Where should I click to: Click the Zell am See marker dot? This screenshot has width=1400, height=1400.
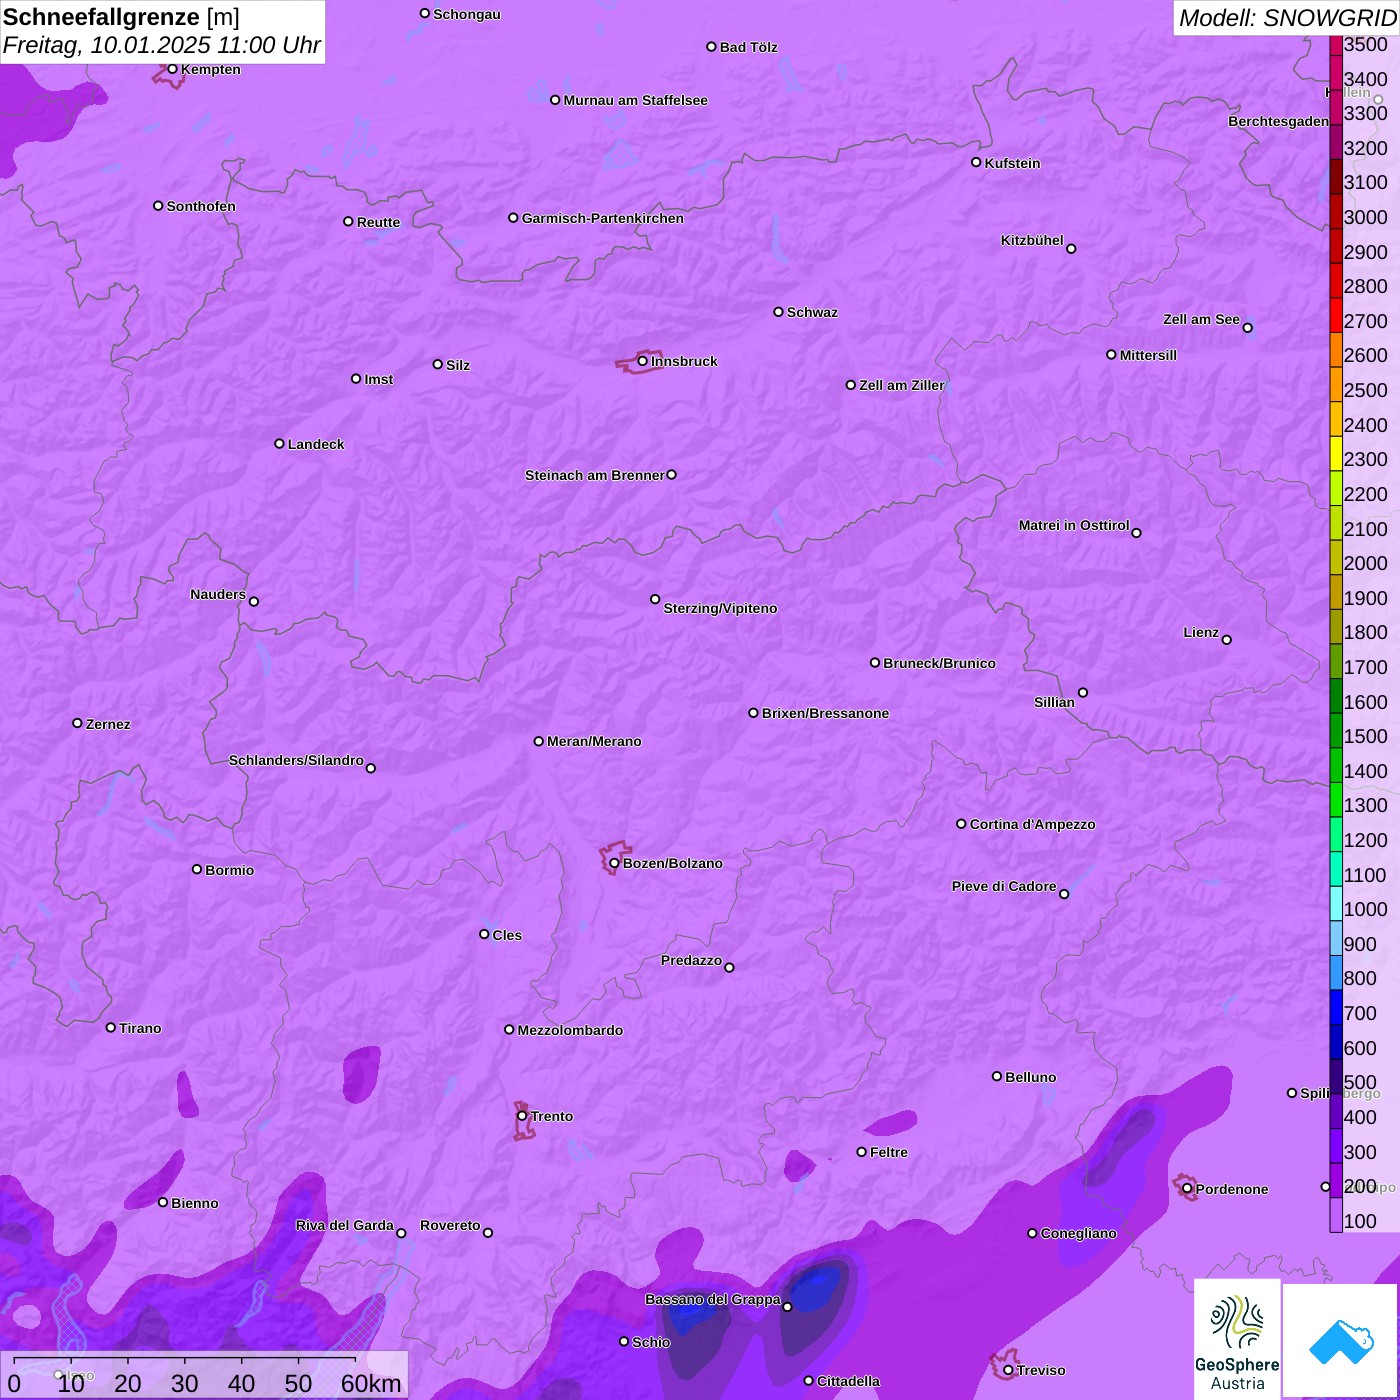coord(1247,328)
